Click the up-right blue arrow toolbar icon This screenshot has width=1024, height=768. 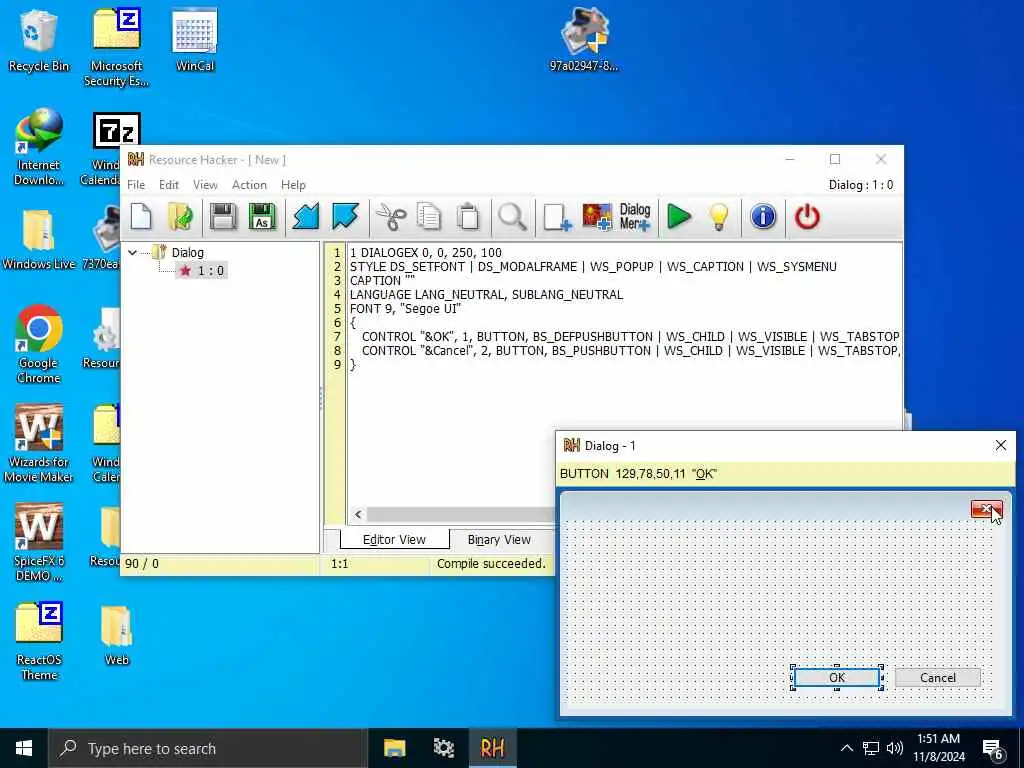(345, 217)
